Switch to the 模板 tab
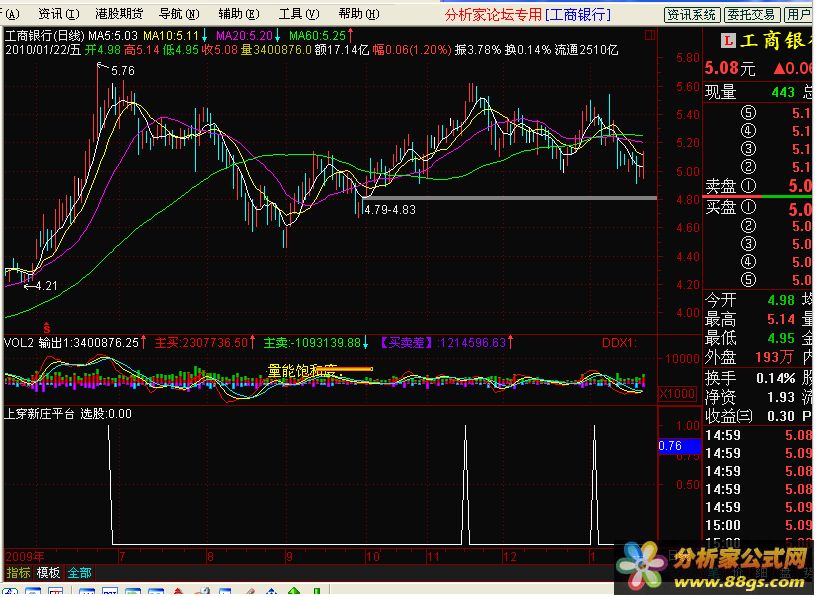 48,573
